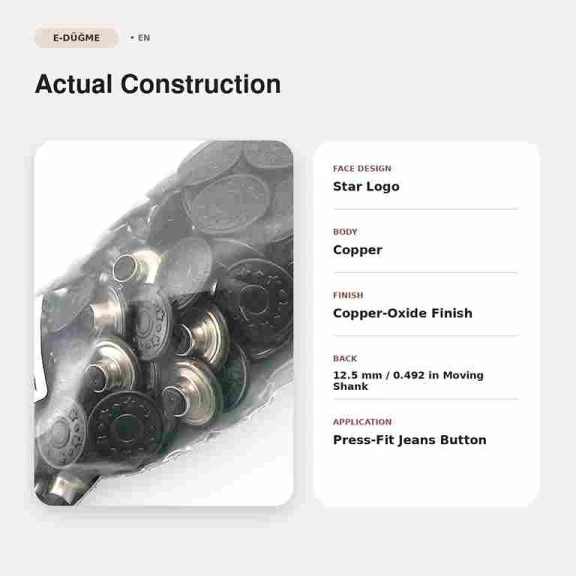The width and height of the screenshot is (576, 576).
Task: Click the BACK label
Action: 345,359
